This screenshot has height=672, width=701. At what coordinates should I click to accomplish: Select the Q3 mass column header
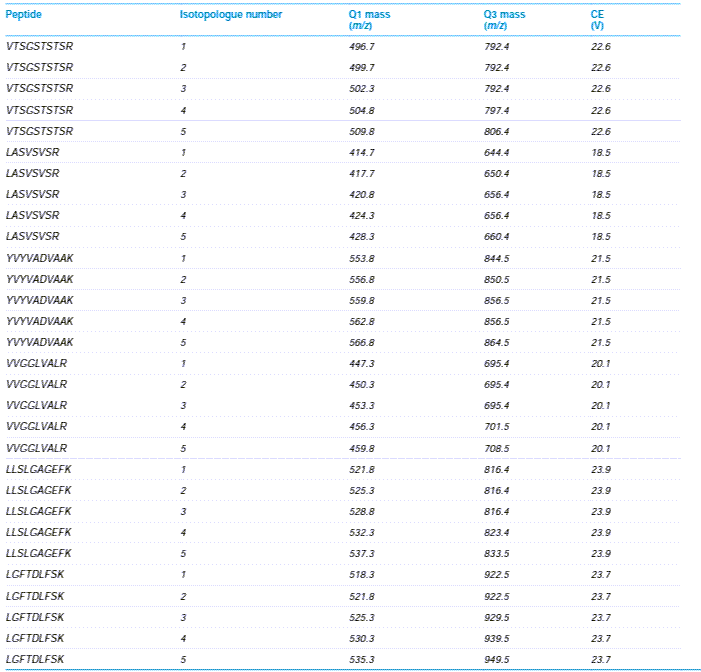[x=502, y=15]
